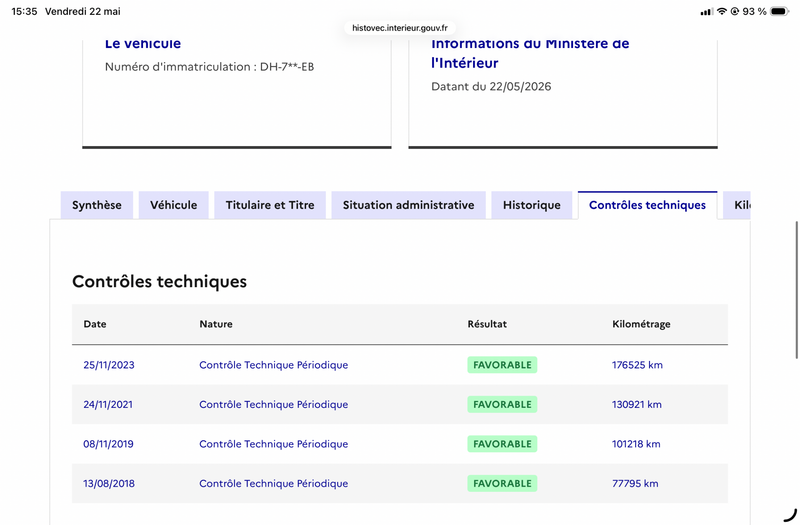Click the 176525 km mileage value
This screenshot has height=525, width=800.
coord(637,365)
